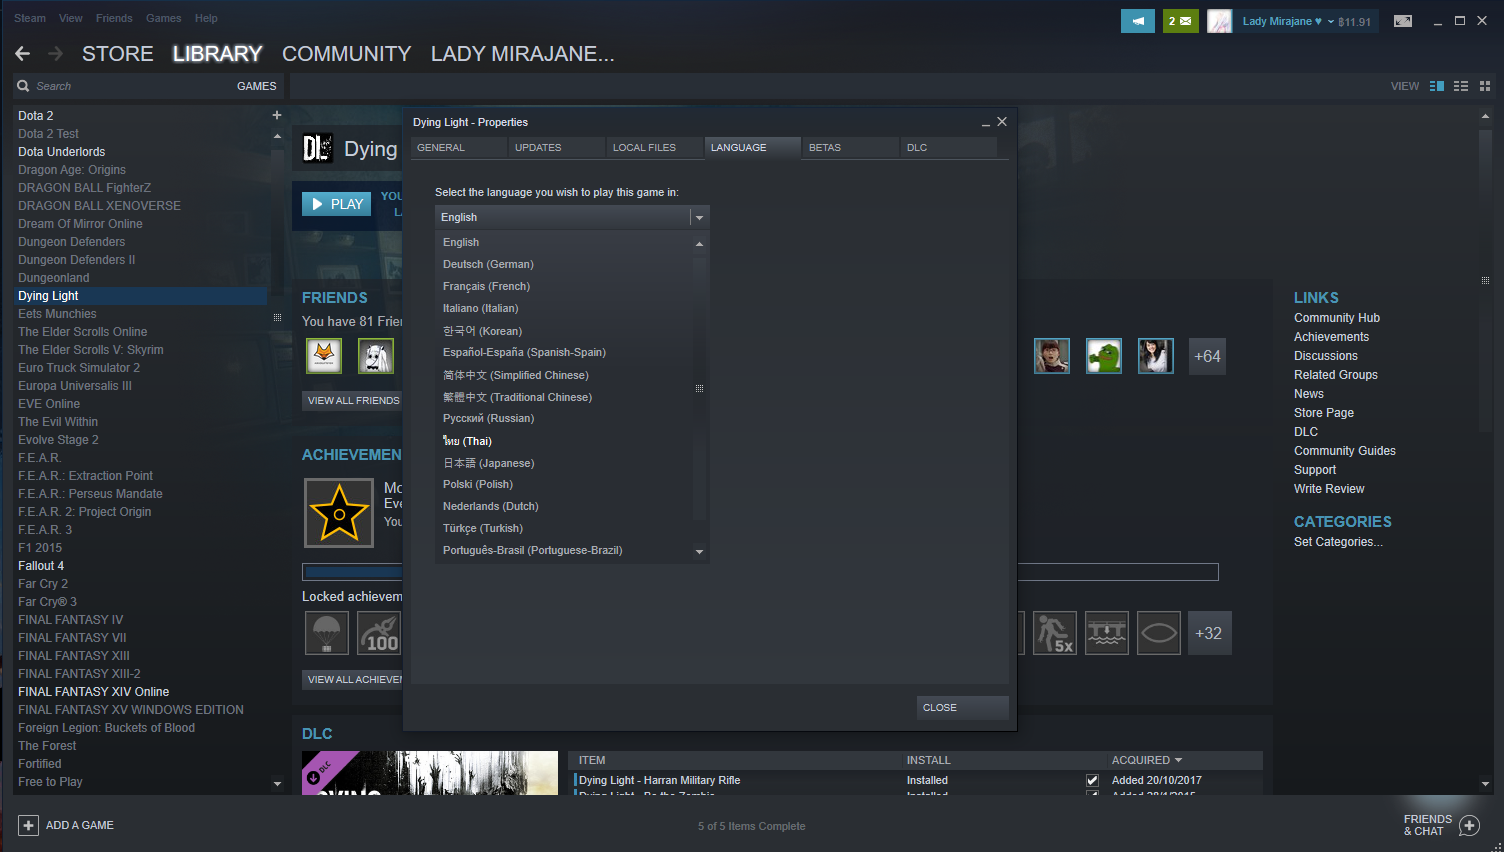Switch to list view icon
1504x852 pixels.
click(x=1461, y=86)
